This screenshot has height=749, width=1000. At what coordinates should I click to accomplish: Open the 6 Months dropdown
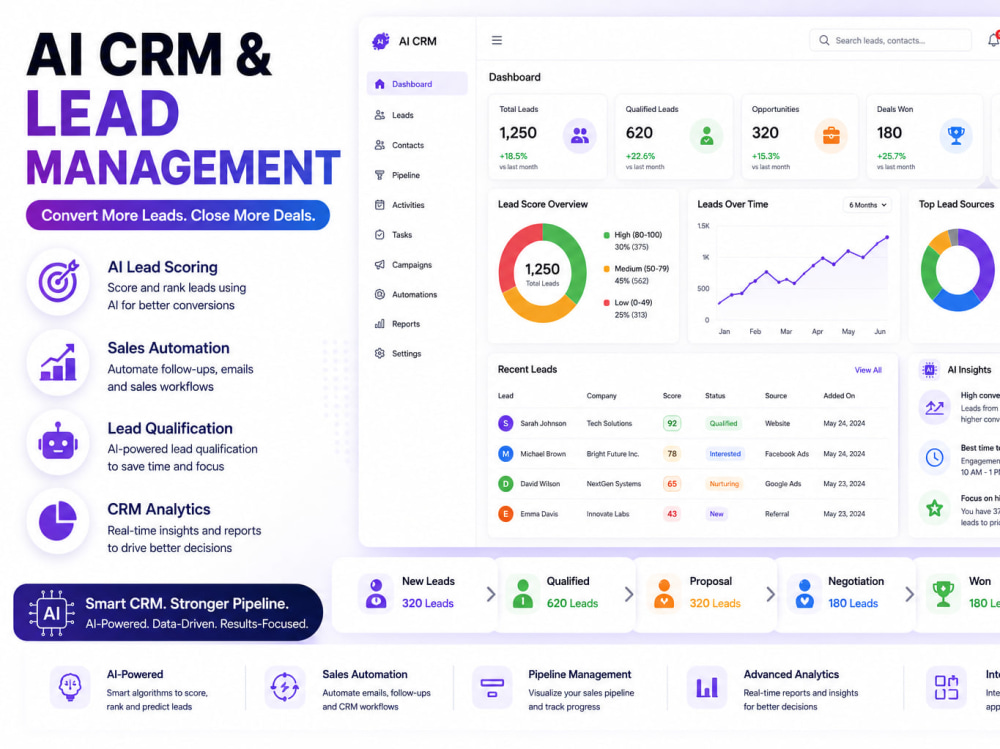click(867, 205)
